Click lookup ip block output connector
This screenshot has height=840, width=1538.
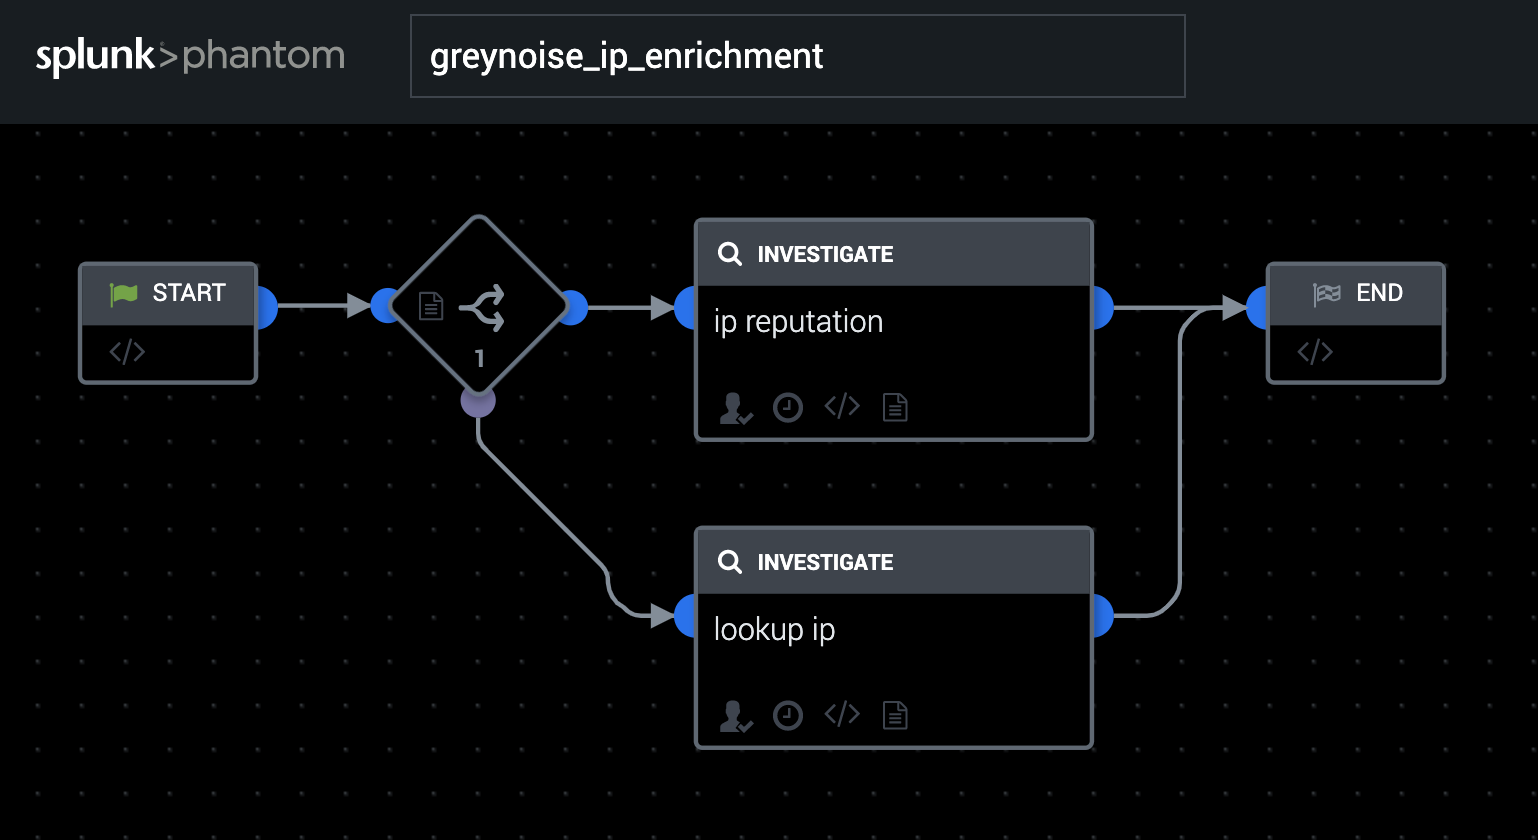click(x=1102, y=615)
